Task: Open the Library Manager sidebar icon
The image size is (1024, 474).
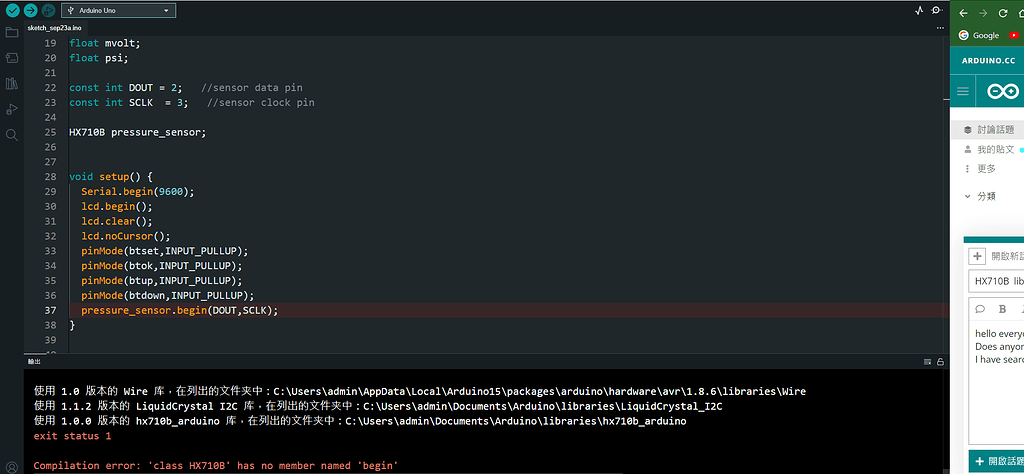Action: (12, 84)
